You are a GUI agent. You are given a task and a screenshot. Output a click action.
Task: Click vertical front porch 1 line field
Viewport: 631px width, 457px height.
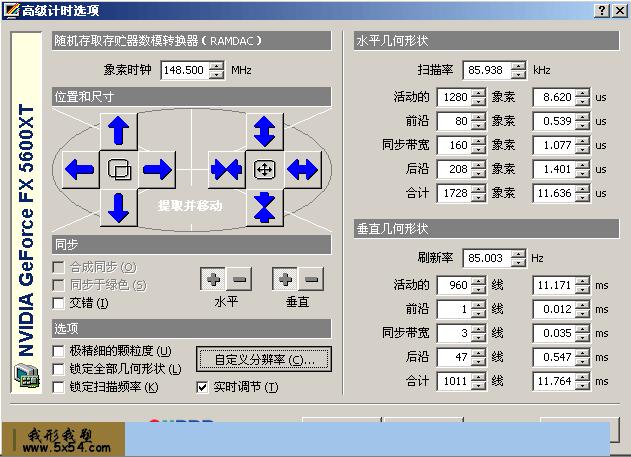pos(454,309)
